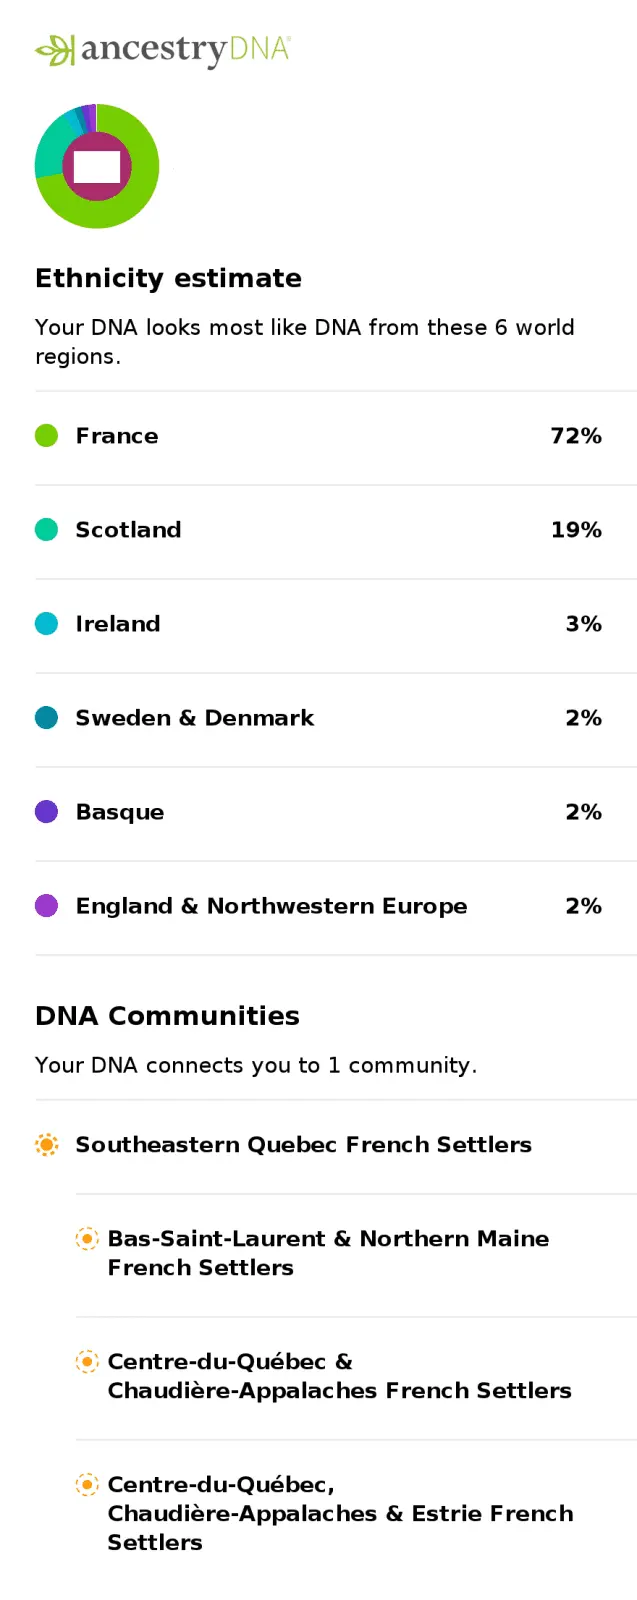Click the Bas-Saint-Laurent community sun icon

pos(88,1239)
